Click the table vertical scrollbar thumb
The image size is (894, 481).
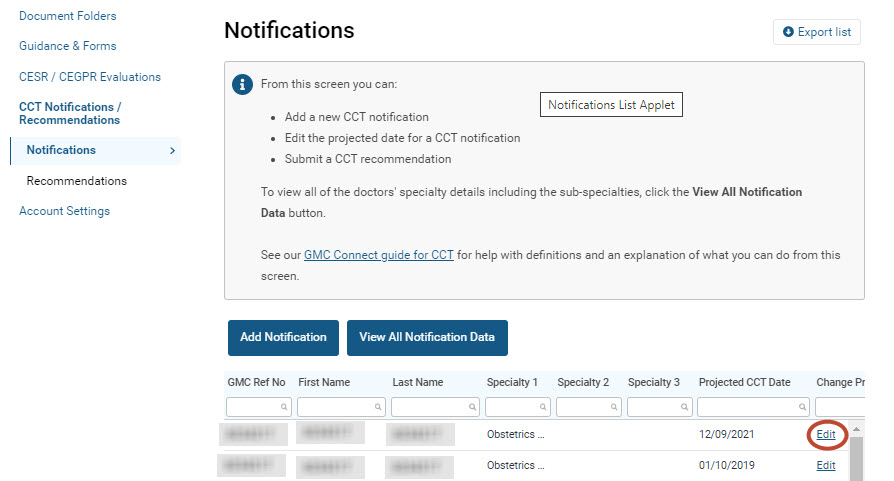[x=856, y=459]
